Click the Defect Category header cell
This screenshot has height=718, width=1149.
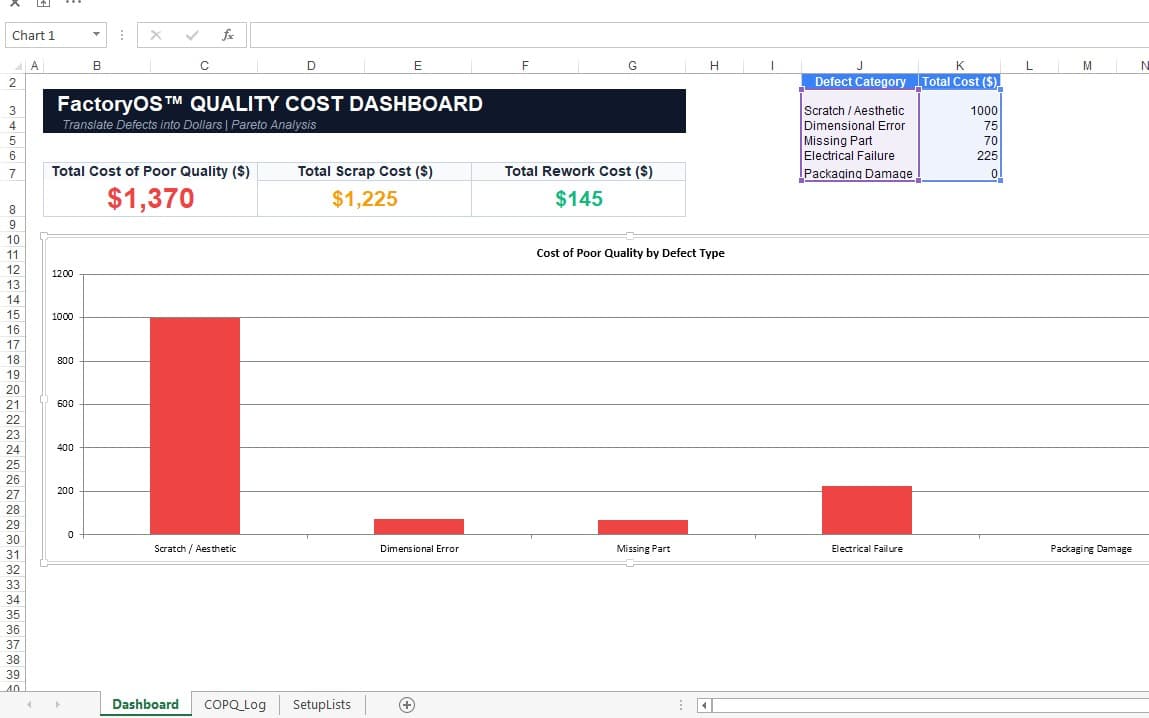(860, 81)
